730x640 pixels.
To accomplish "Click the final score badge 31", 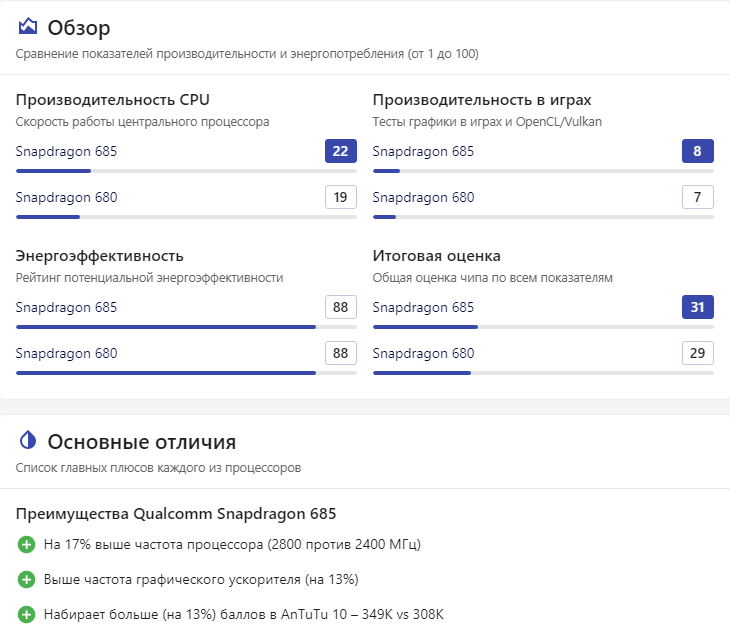I will point(698,307).
